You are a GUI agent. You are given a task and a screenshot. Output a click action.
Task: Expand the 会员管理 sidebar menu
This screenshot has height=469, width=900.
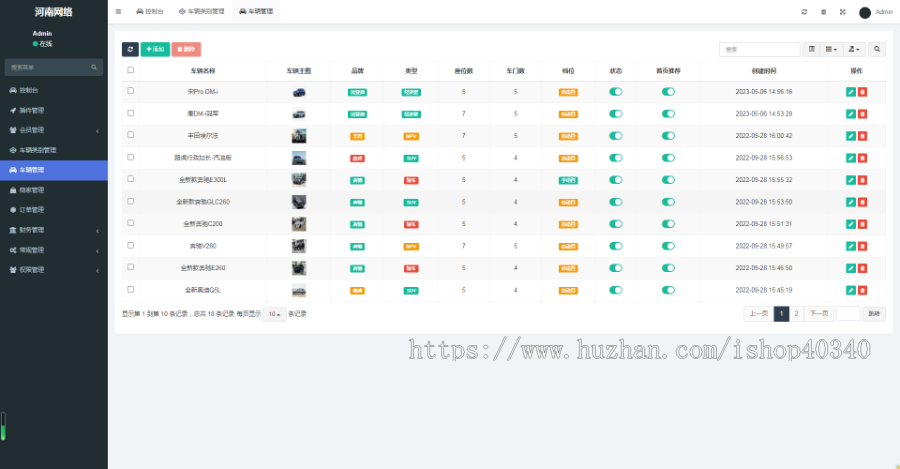click(x=54, y=130)
